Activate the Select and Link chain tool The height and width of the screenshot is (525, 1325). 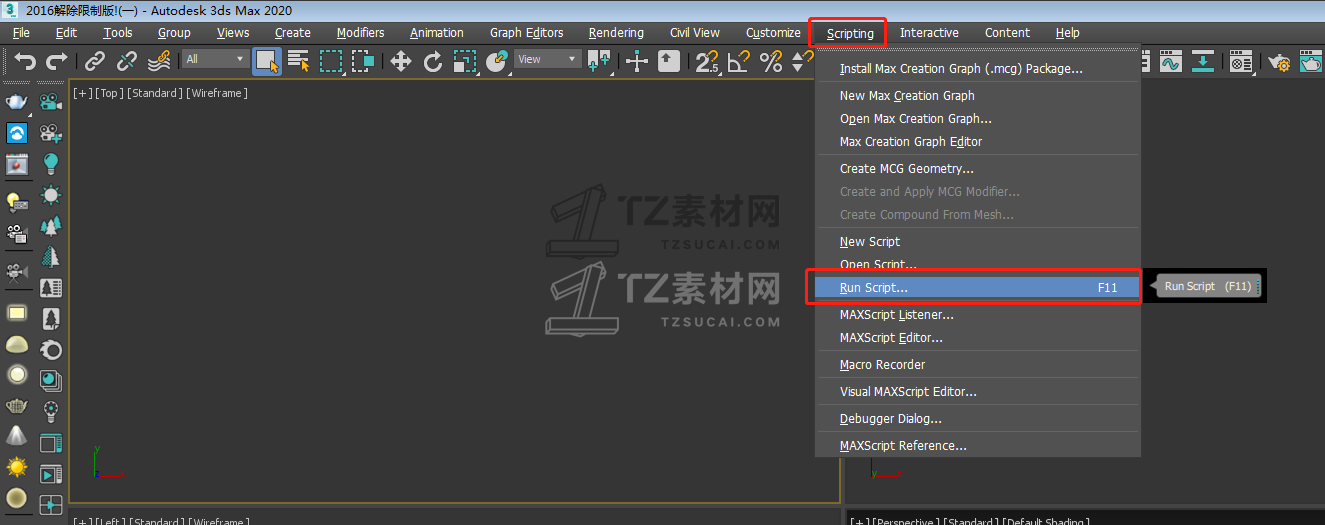point(95,61)
